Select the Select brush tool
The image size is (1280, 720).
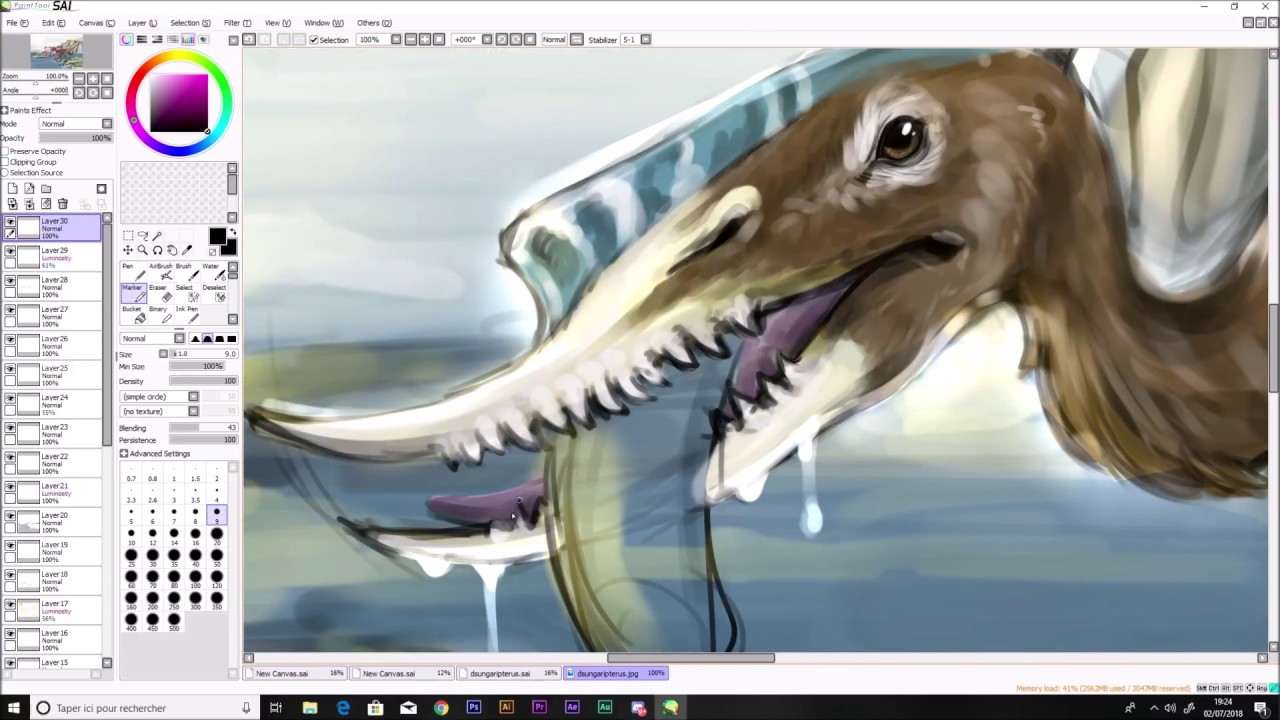pos(187,293)
